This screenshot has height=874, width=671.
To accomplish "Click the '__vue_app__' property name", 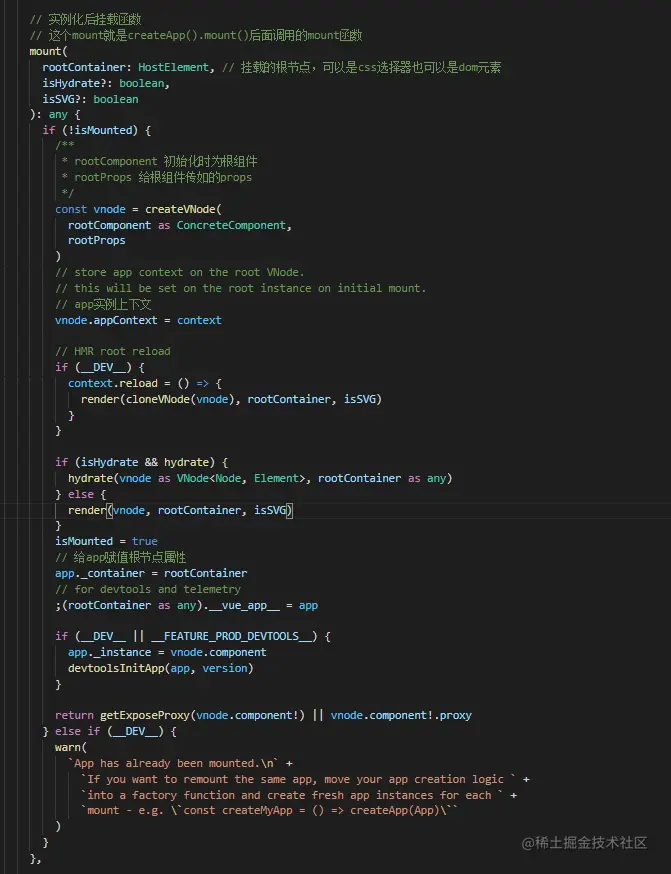I will (x=244, y=605).
